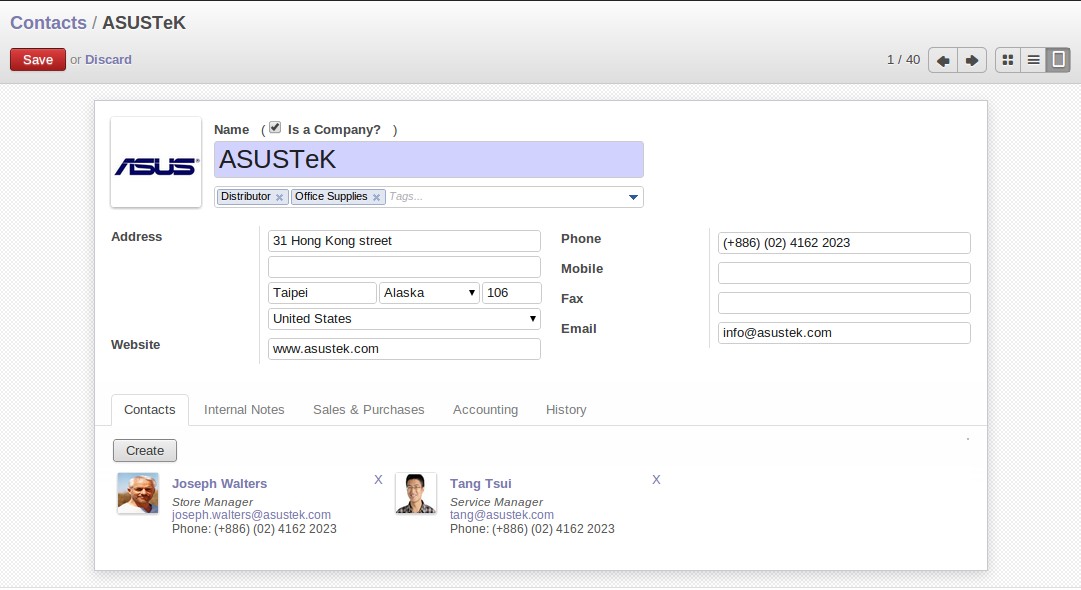Open Tang Tsui photo thumbnail

pyautogui.click(x=416, y=493)
